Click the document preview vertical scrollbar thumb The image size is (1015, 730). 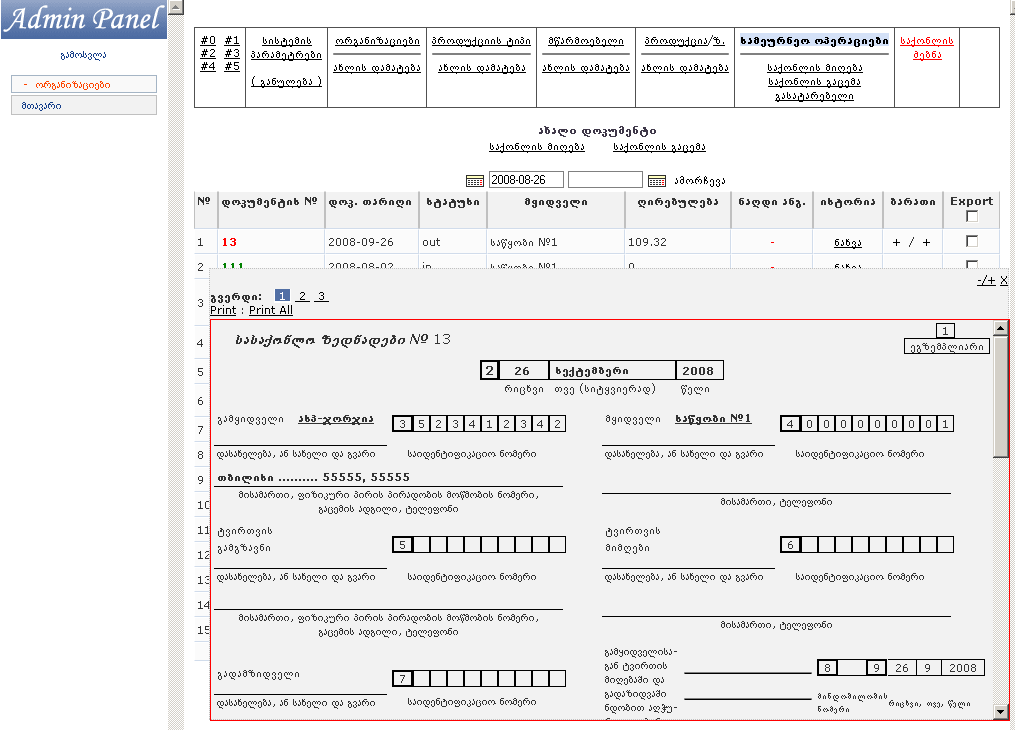click(1001, 396)
